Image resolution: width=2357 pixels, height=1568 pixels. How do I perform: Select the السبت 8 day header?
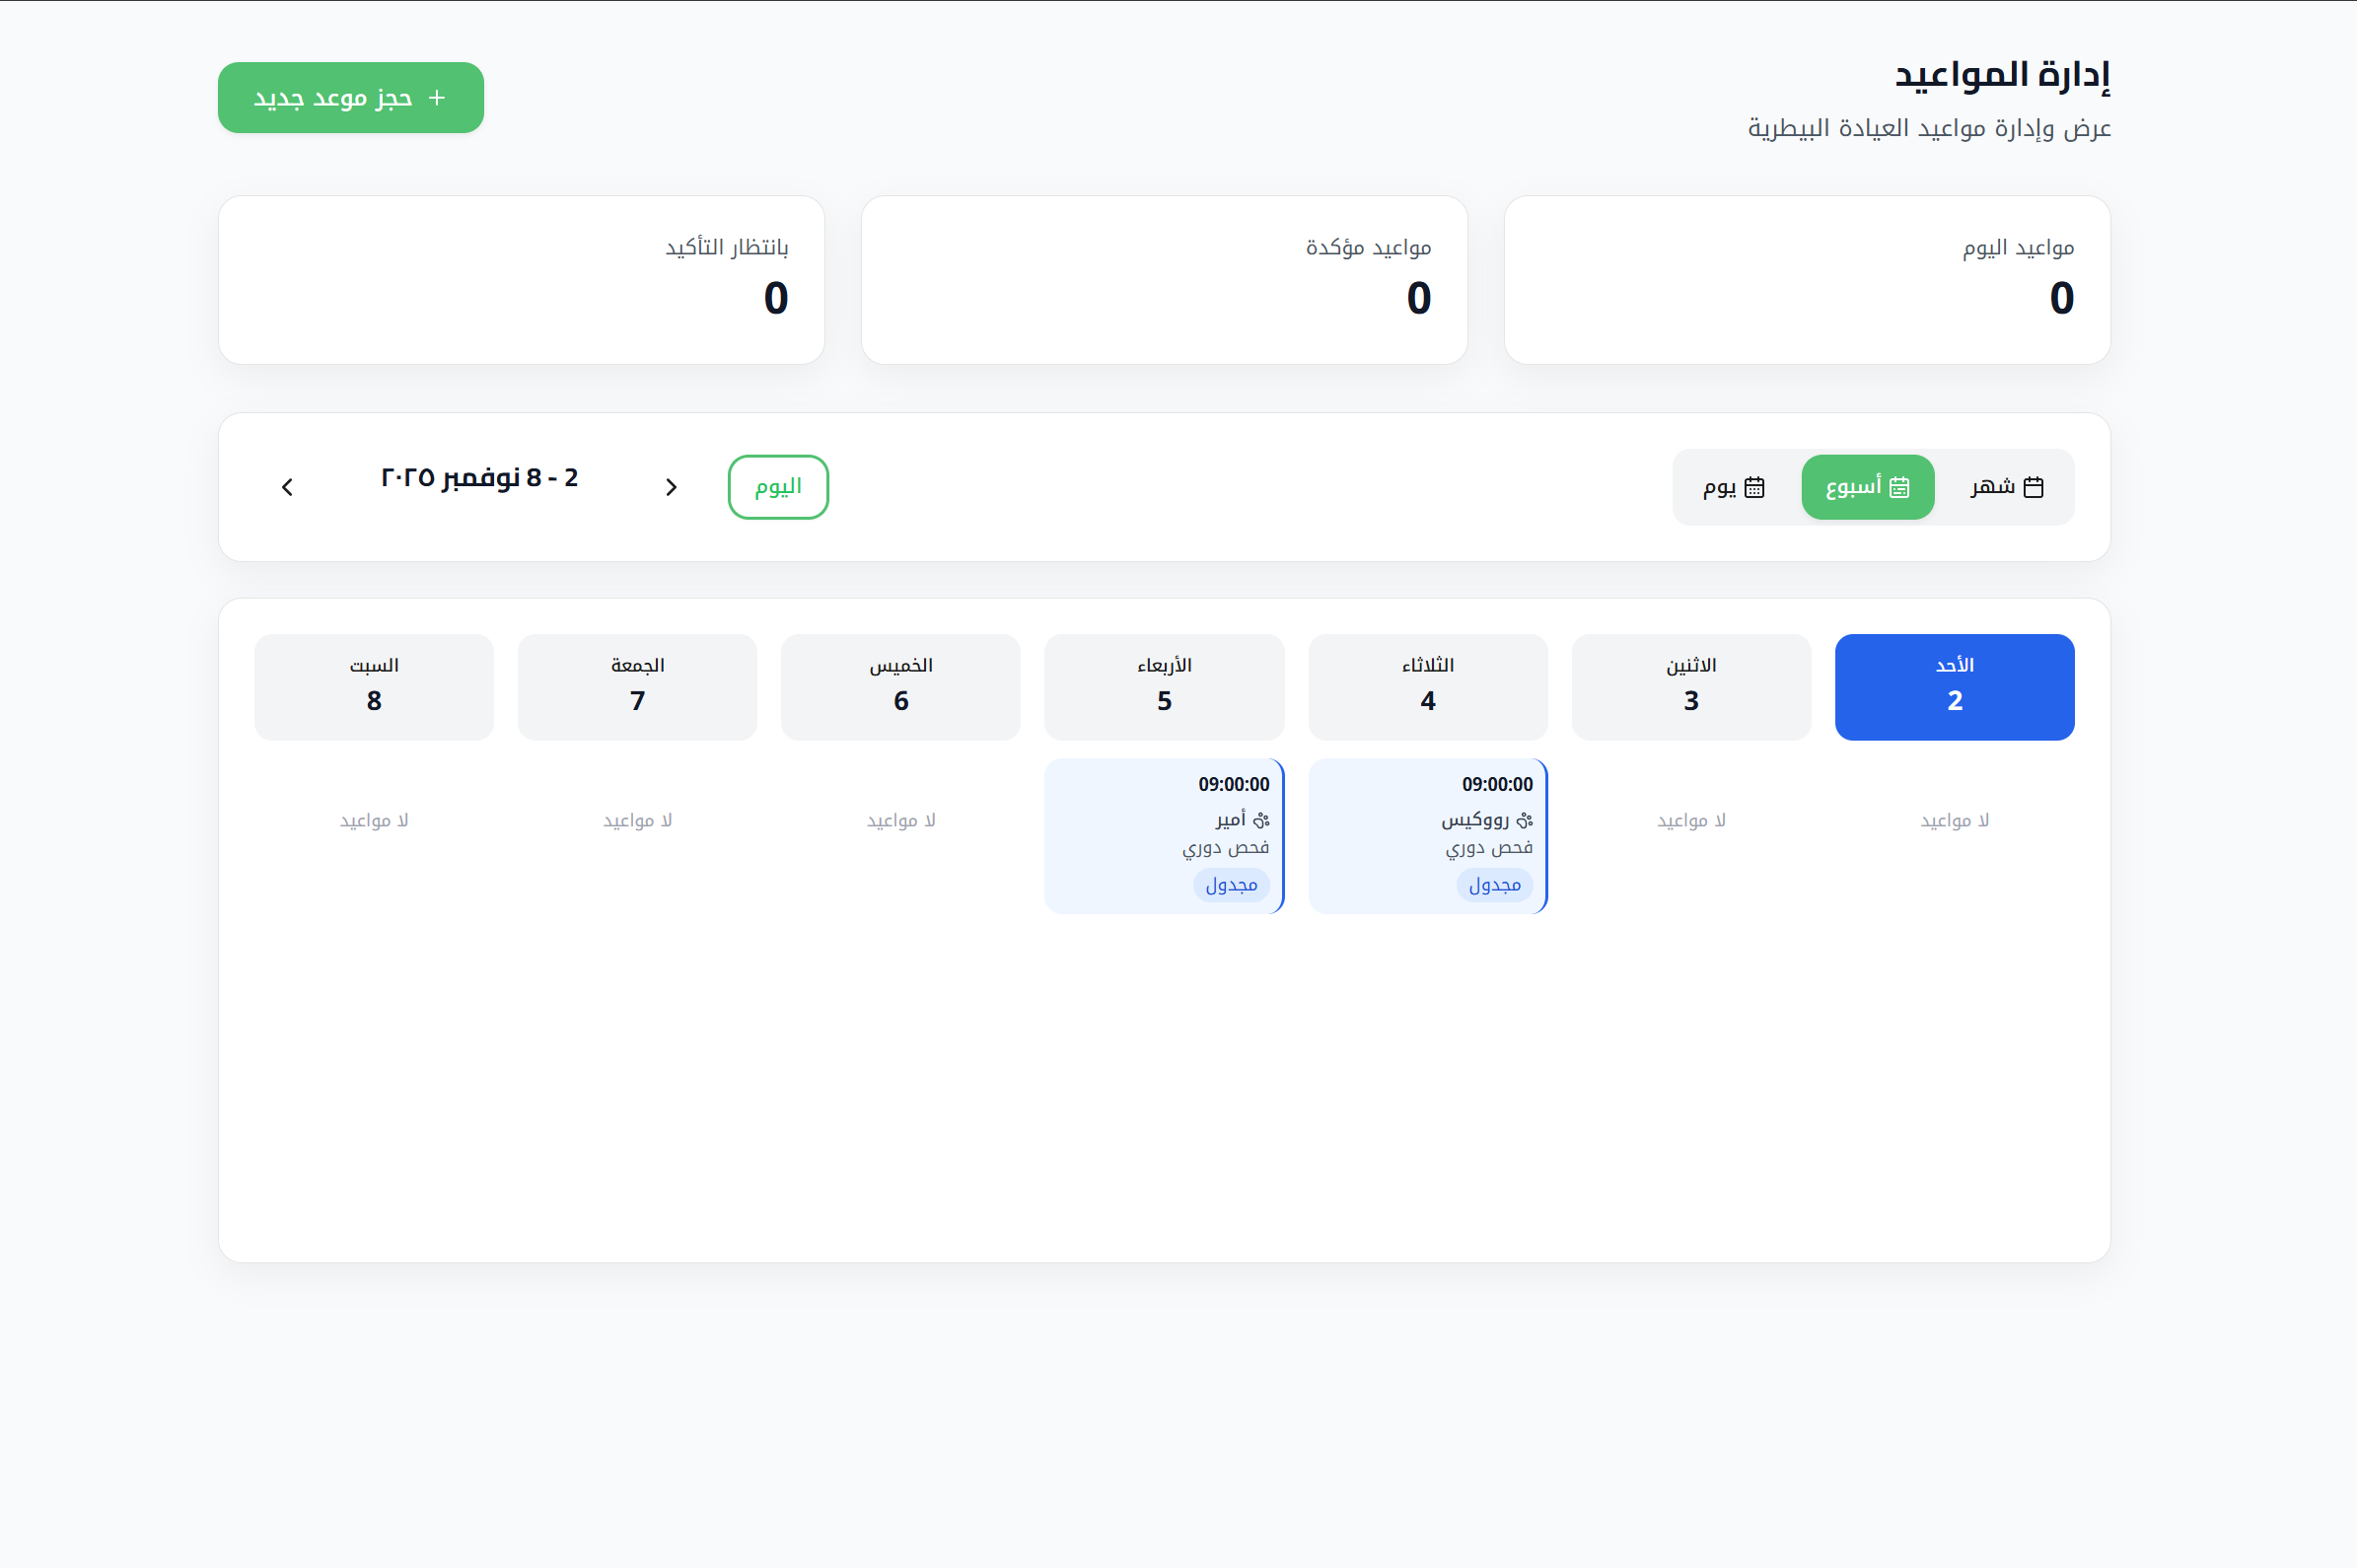click(x=373, y=687)
